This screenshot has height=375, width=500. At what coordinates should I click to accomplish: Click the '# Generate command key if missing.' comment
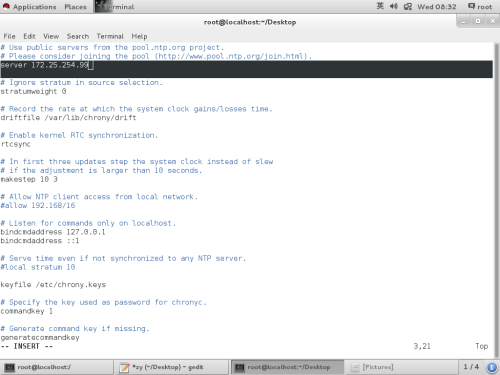(x=75, y=328)
